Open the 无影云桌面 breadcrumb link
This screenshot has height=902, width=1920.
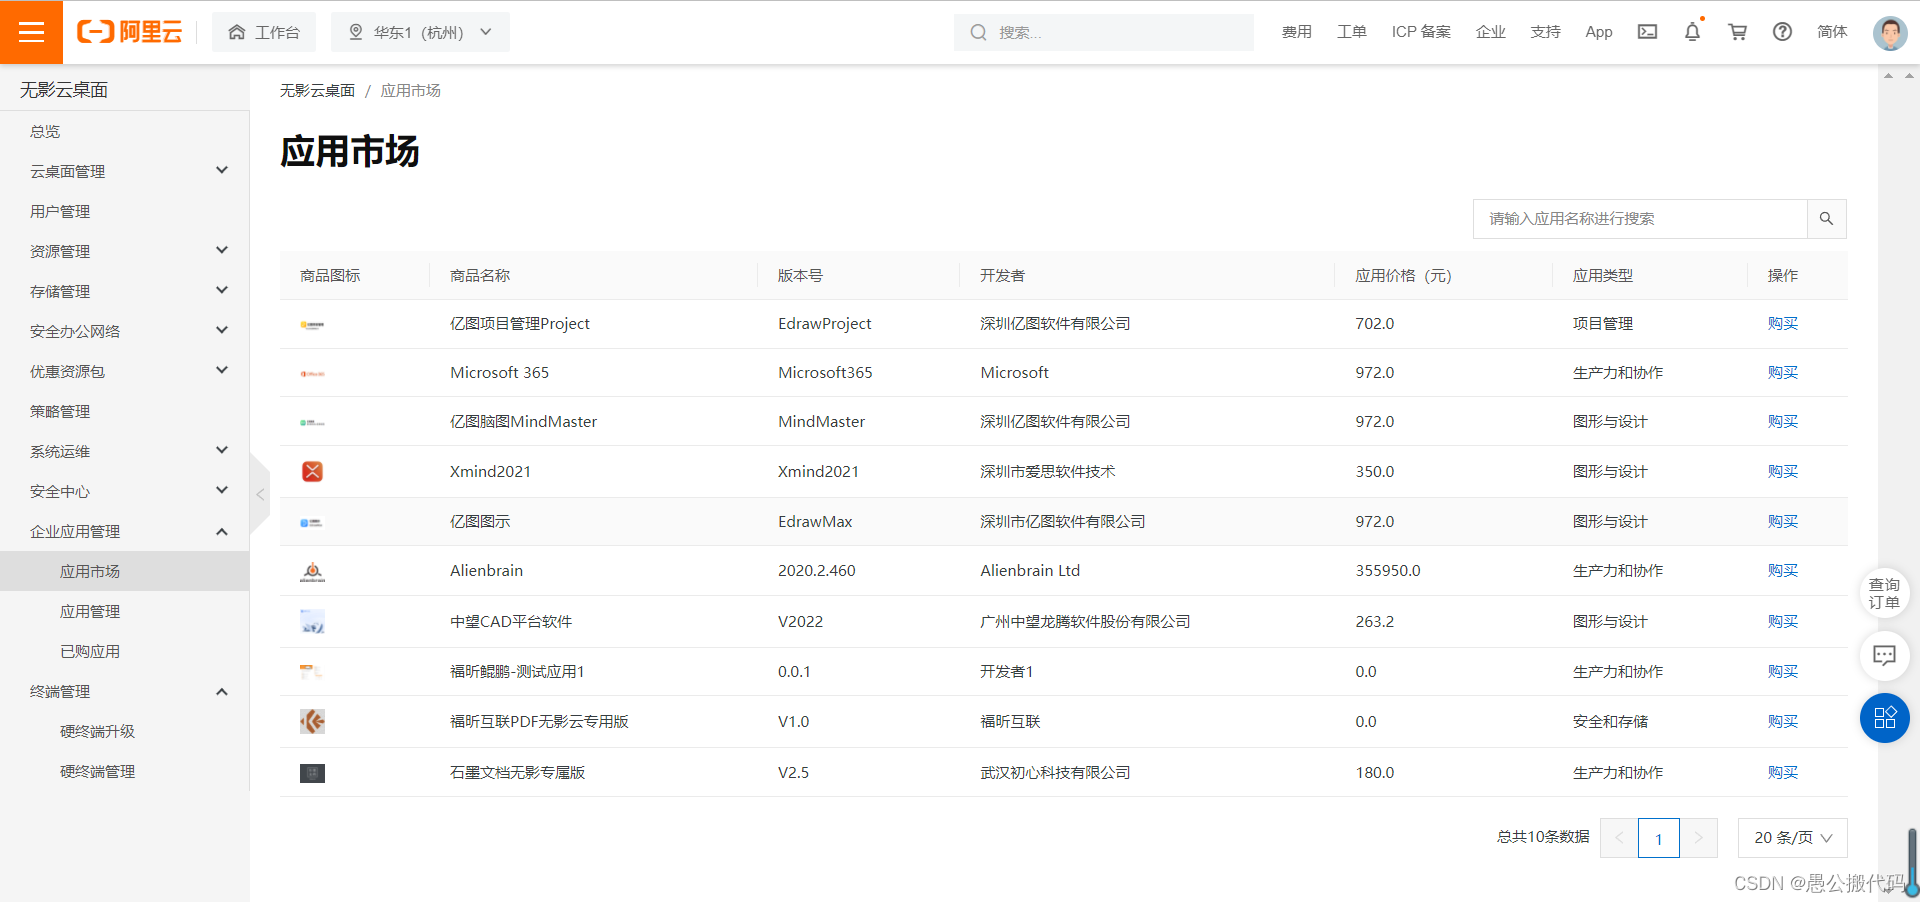tap(317, 91)
